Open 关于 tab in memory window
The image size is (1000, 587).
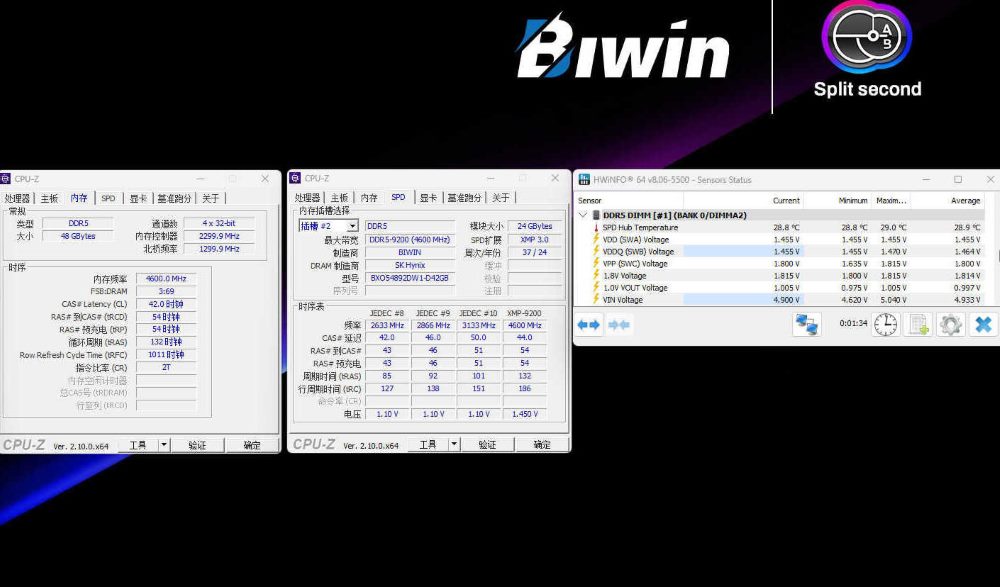(210, 198)
